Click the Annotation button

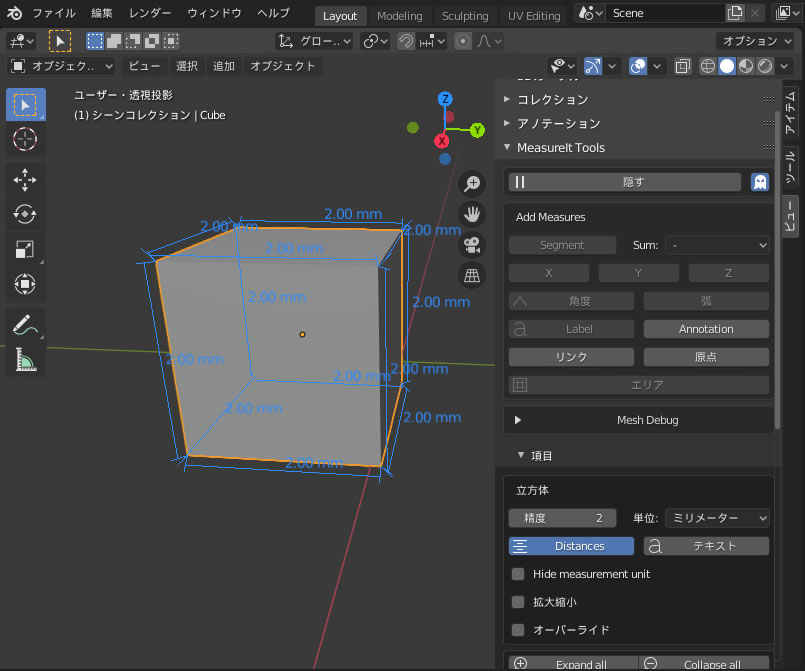point(706,329)
